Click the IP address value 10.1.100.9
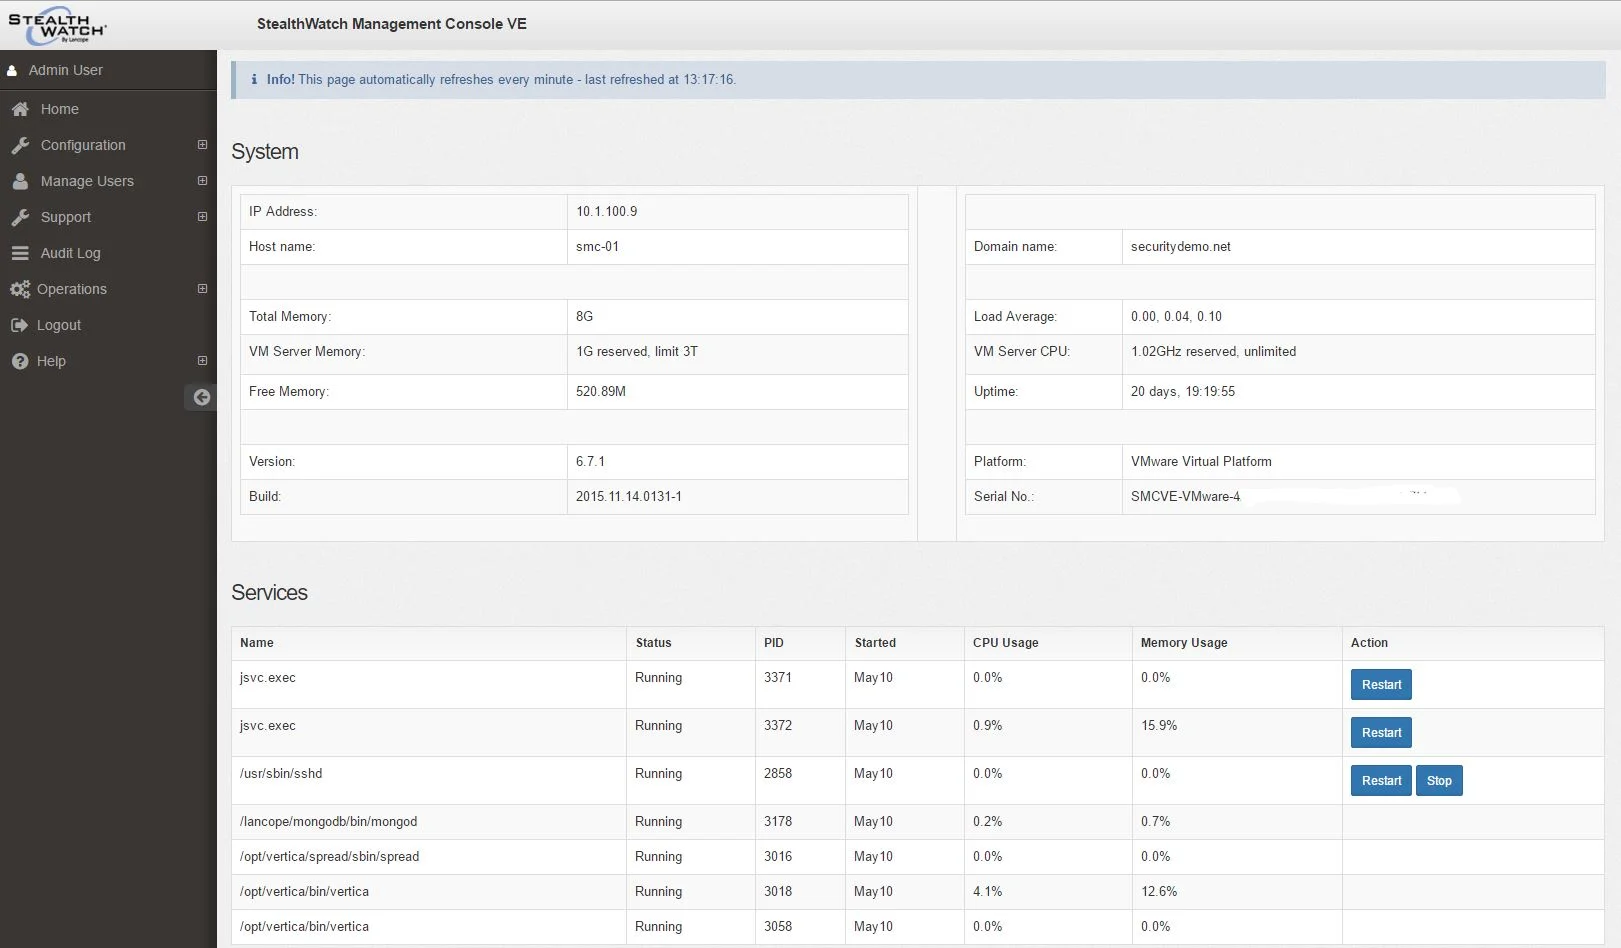This screenshot has width=1621, height=948. [606, 211]
